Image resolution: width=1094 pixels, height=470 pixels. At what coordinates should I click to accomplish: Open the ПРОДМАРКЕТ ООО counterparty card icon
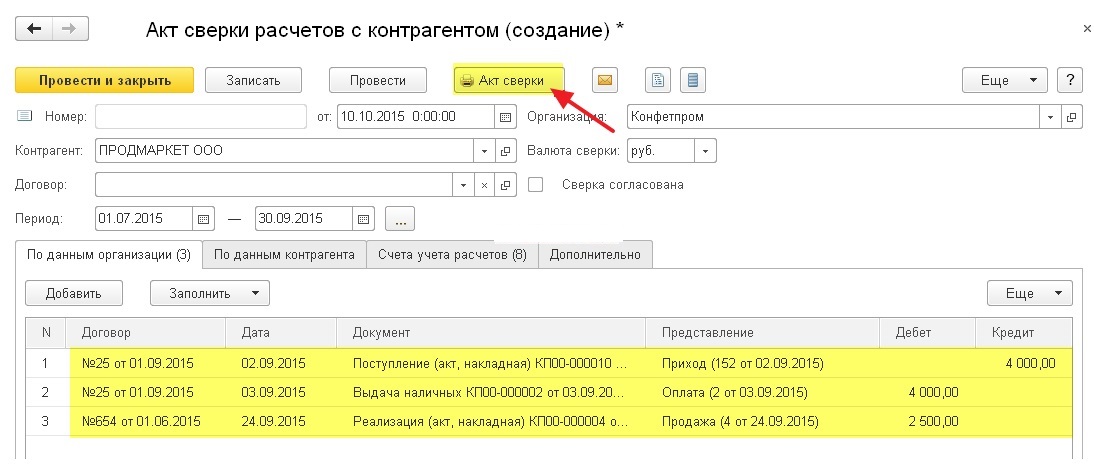coord(506,151)
